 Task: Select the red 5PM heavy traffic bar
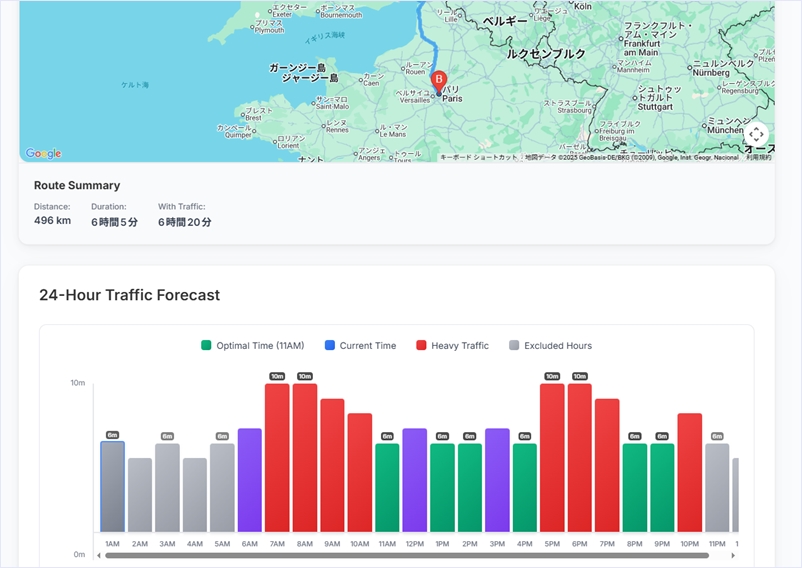552,458
